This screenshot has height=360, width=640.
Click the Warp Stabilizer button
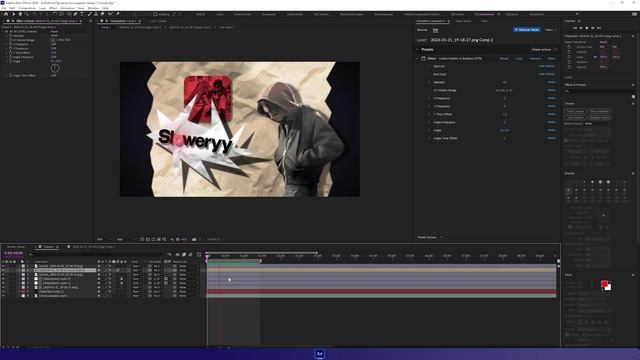coord(600,111)
